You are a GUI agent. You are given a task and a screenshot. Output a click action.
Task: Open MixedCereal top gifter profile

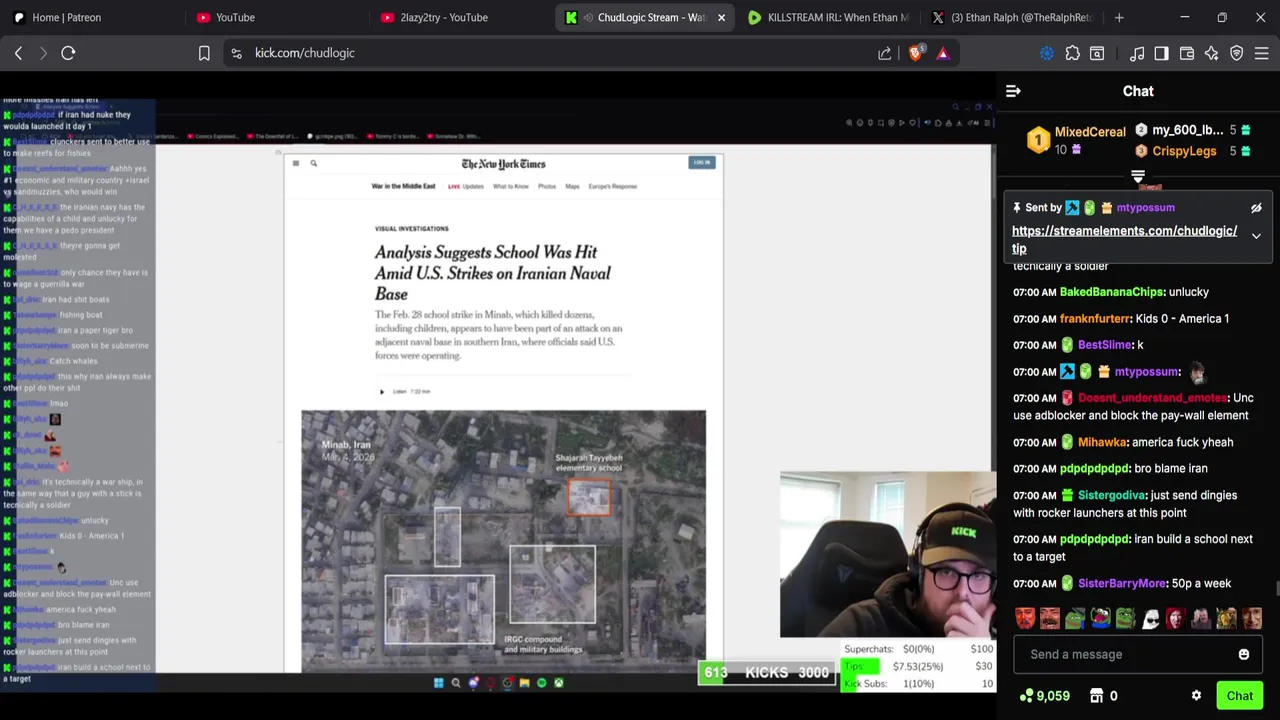pos(1090,132)
